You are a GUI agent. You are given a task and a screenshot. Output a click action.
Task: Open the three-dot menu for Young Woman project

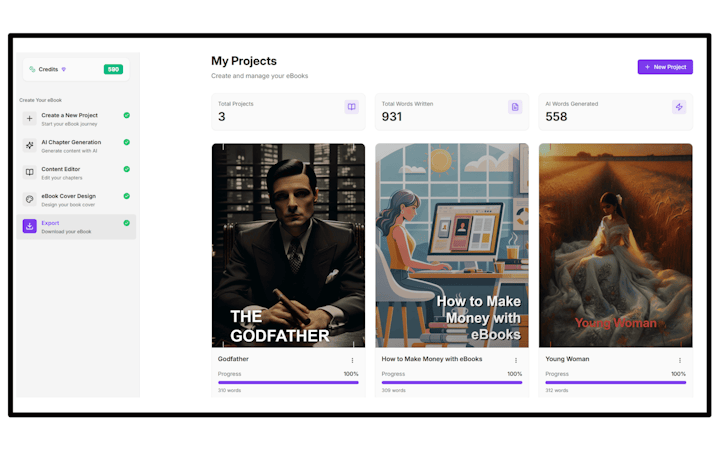click(x=680, y=360)
